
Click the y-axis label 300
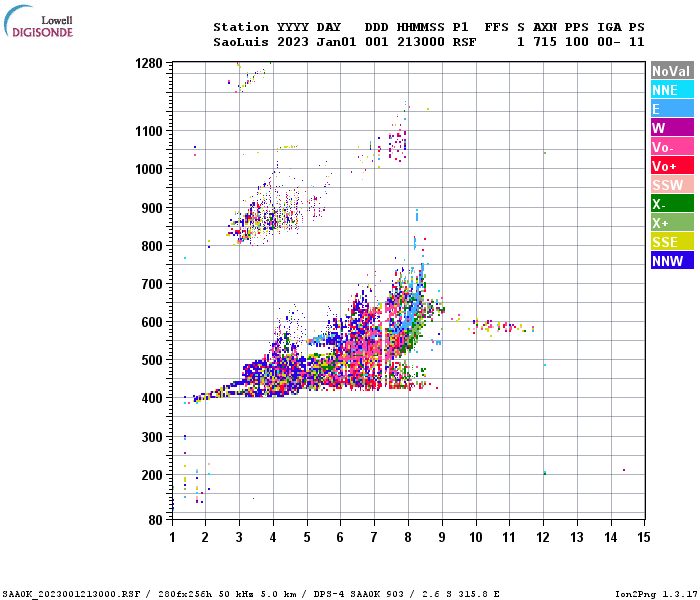[x=152, y=437]
